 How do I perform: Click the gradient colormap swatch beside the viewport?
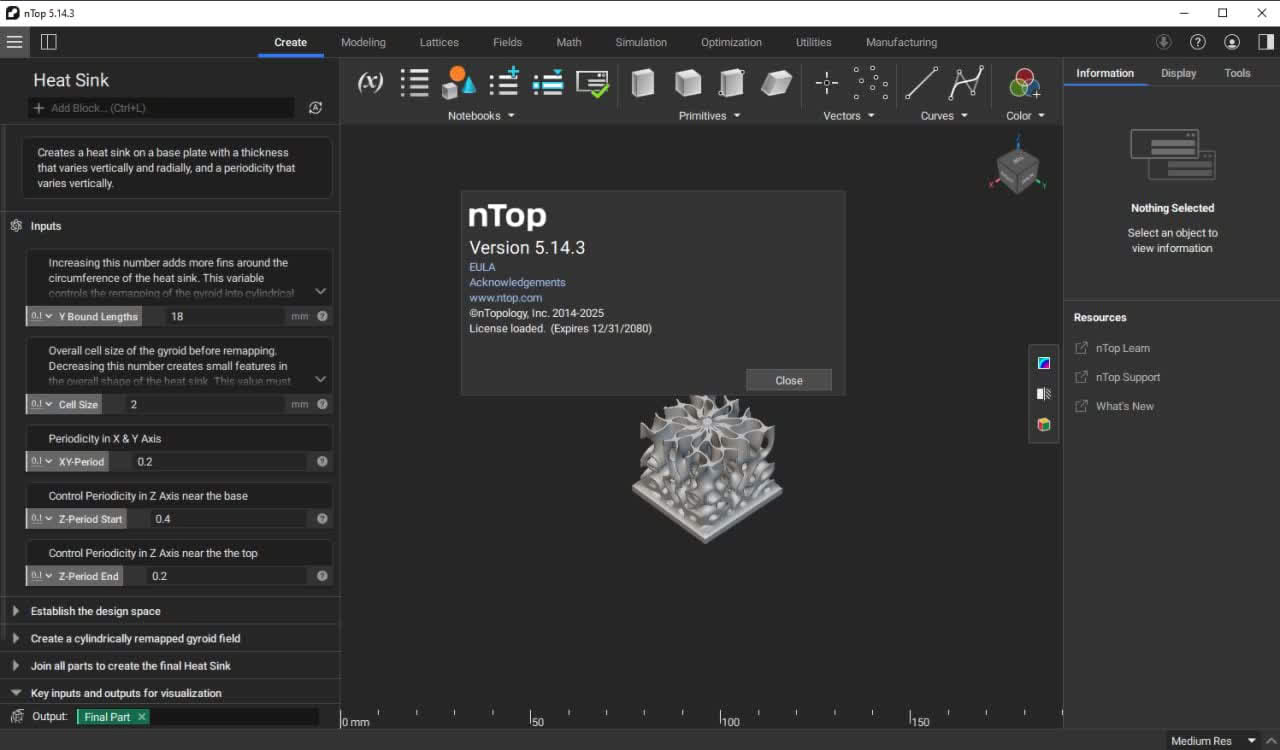(1043, 362)
